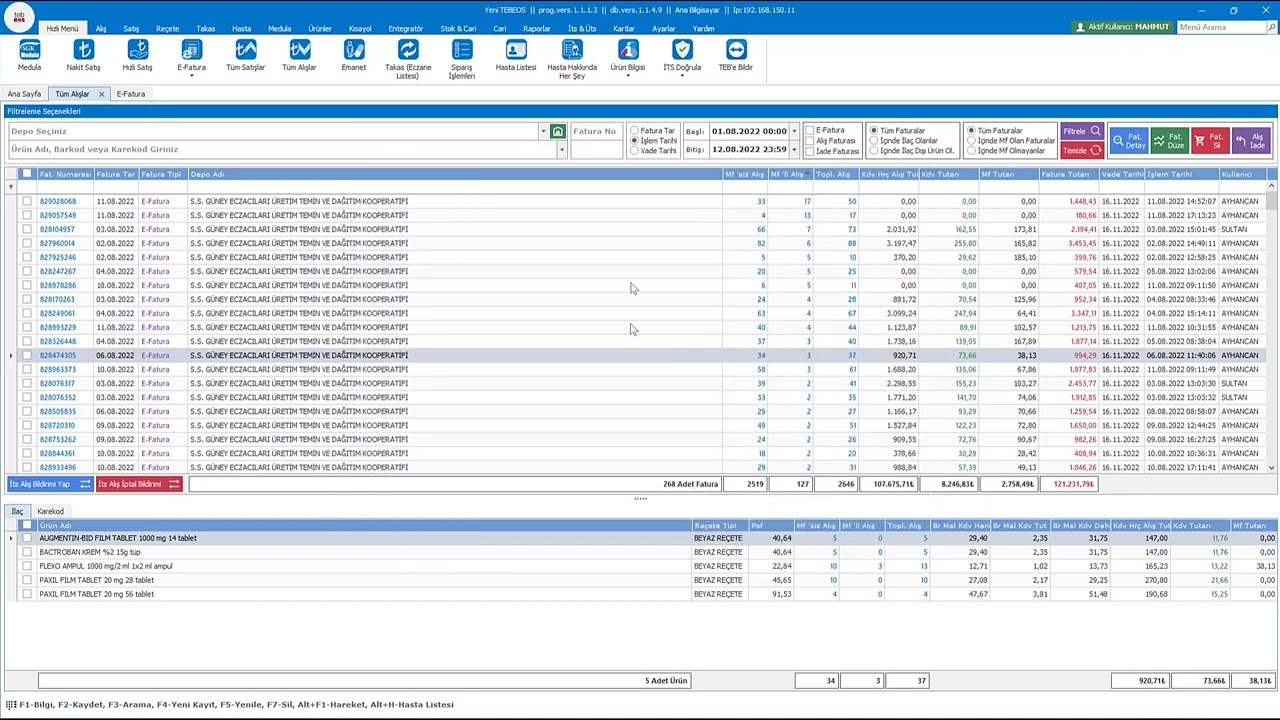Switch to the E-Fatura document tab
Viewport: 1280px width, 720px height.
[131, 94]
